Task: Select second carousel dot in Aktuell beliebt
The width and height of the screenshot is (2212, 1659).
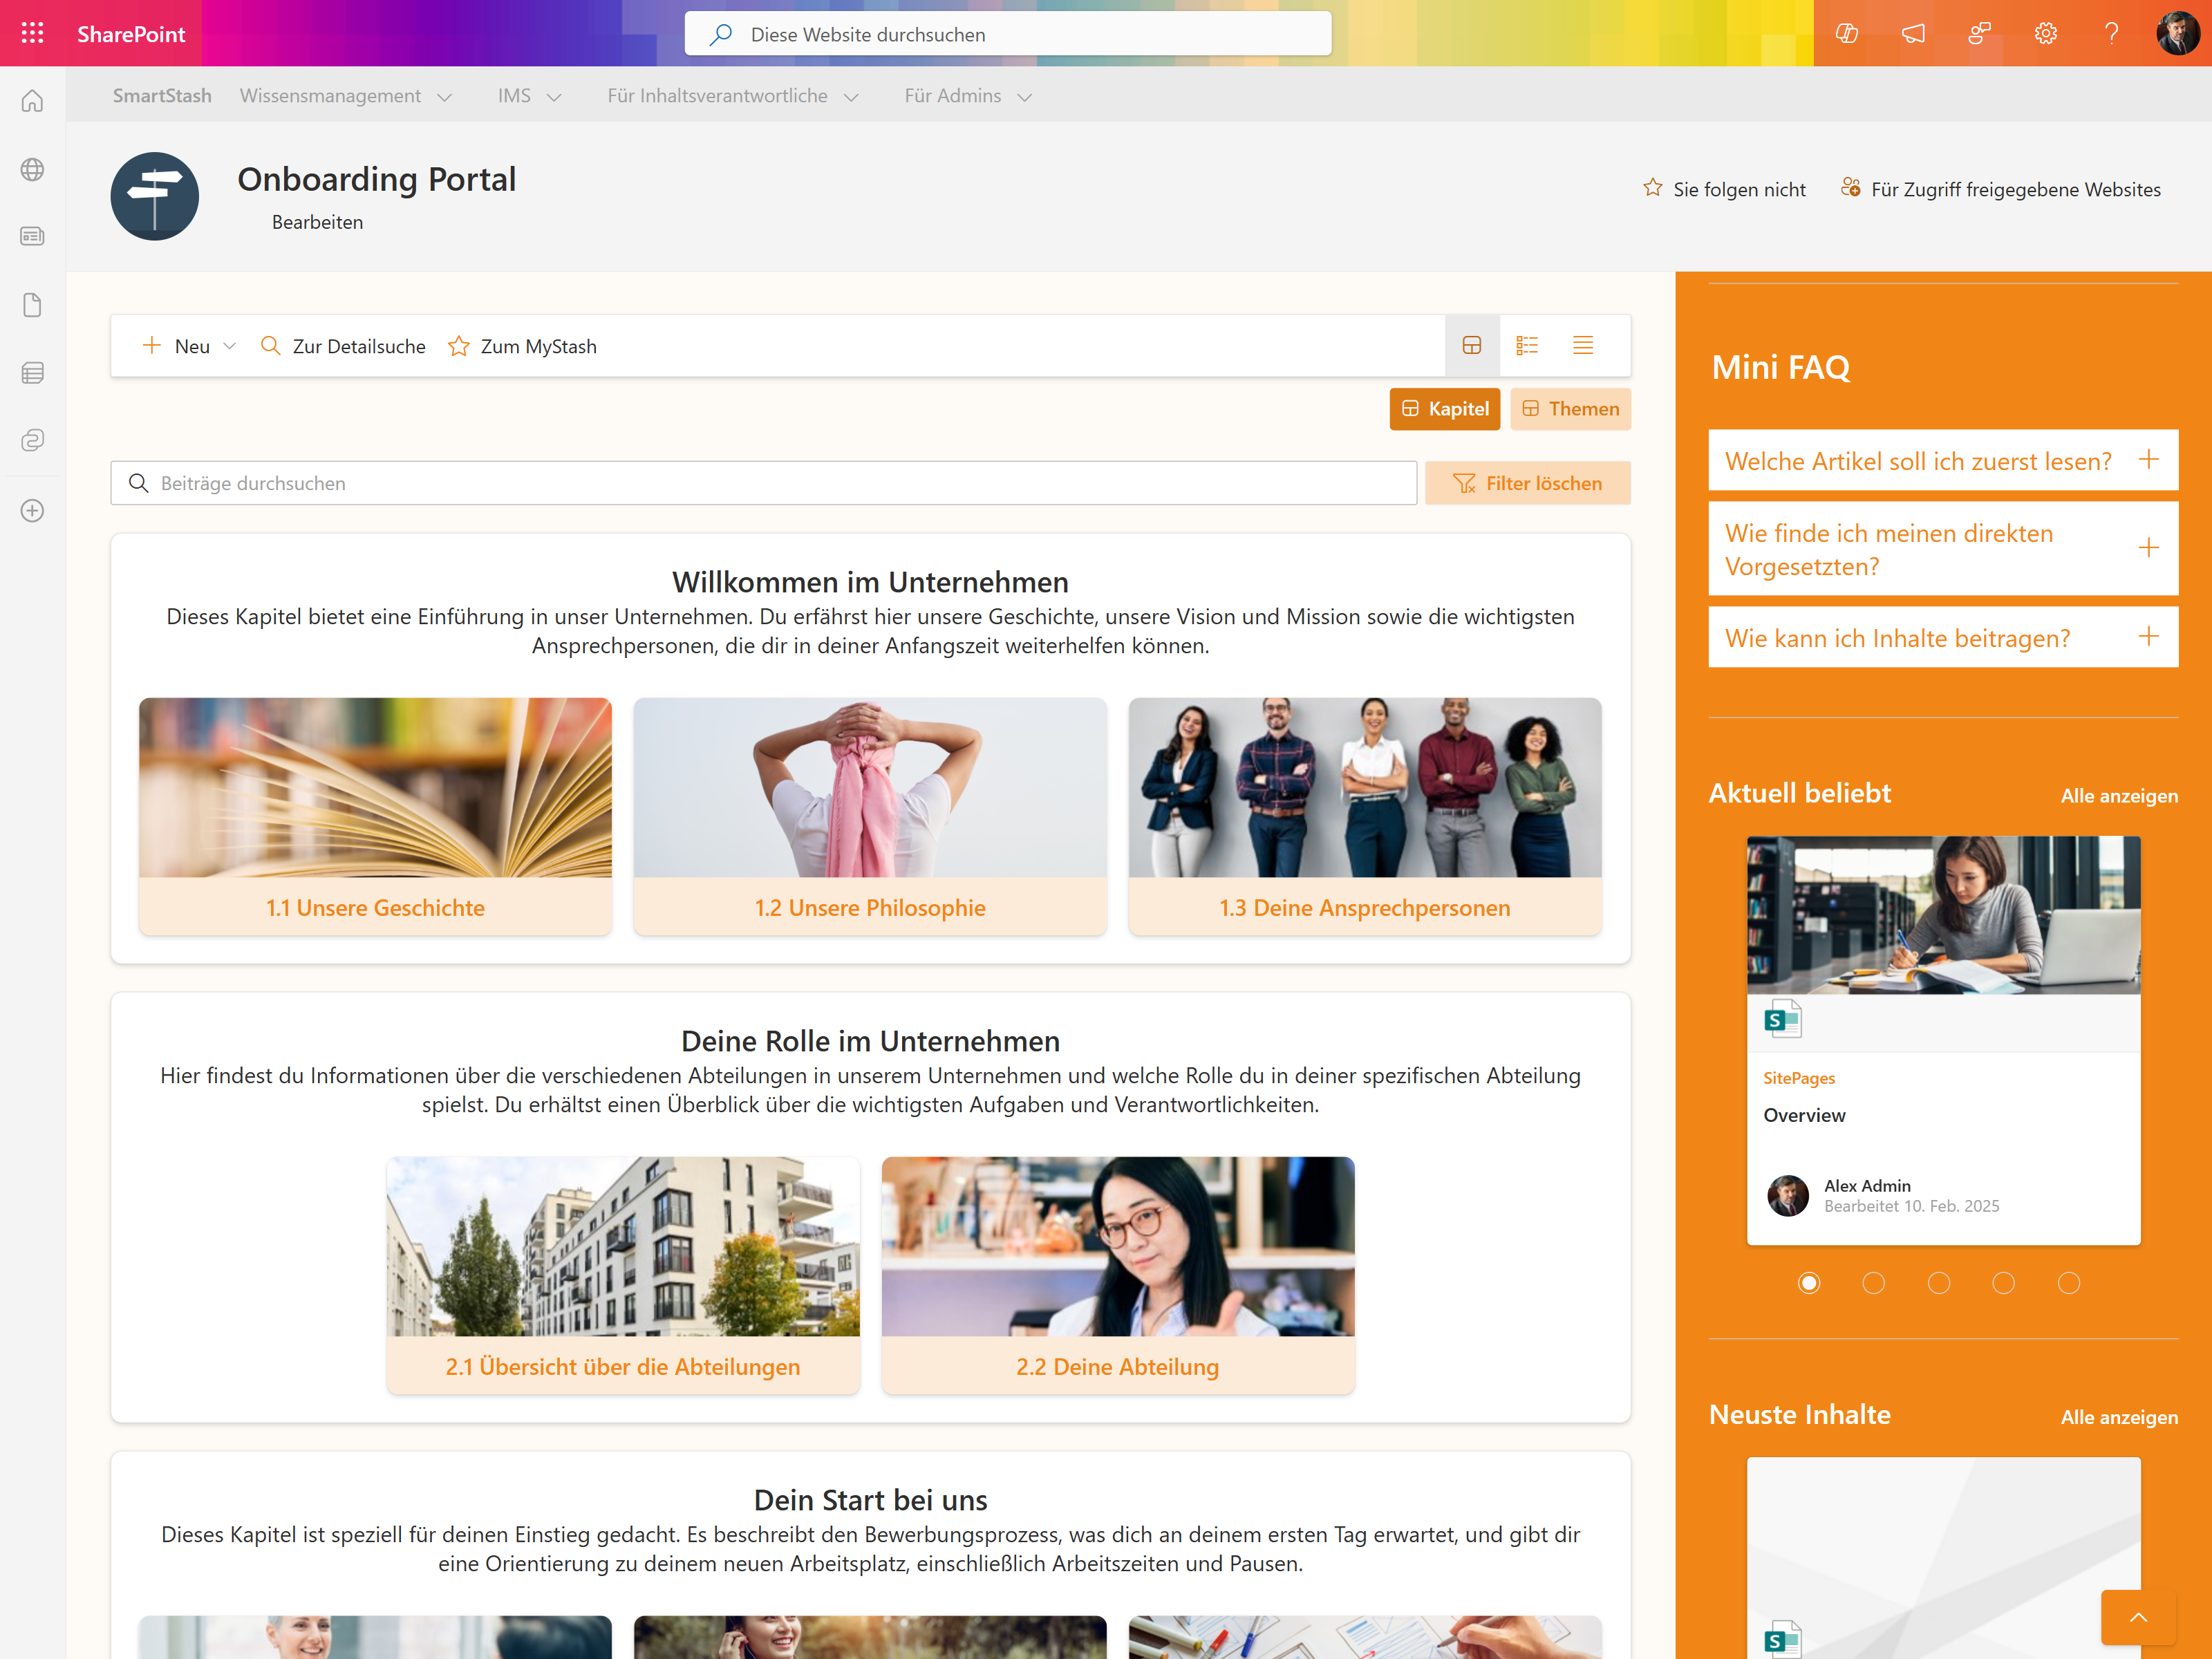Action: (x=1873, y=1282)
